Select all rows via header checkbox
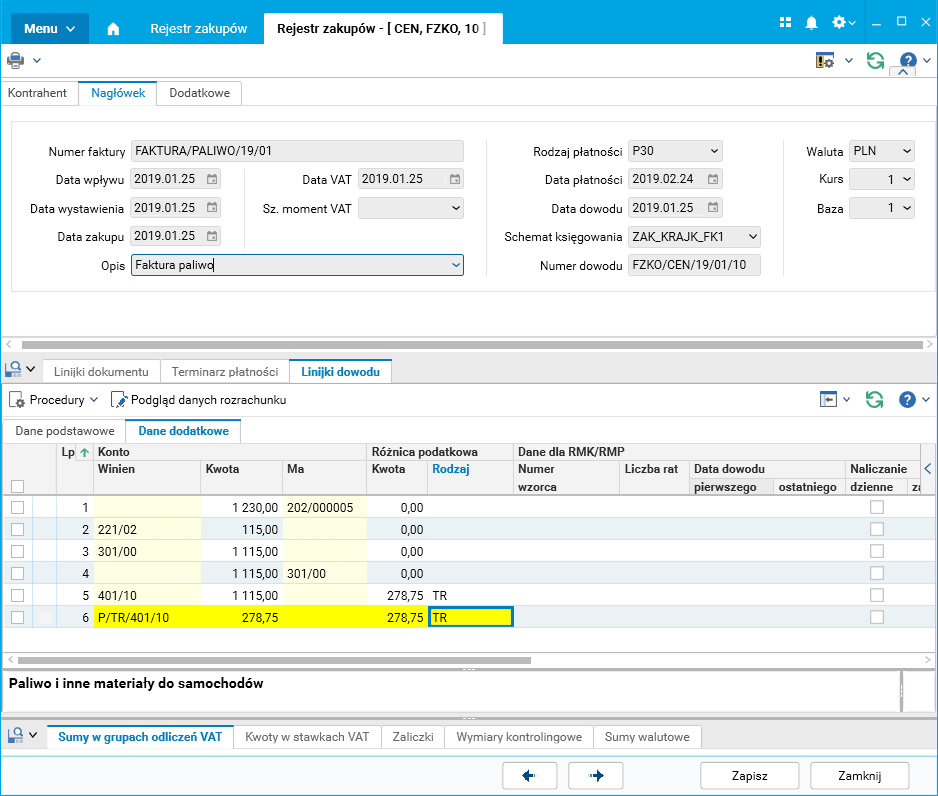Viewport: 938px width, 796px height. [17, 486]
